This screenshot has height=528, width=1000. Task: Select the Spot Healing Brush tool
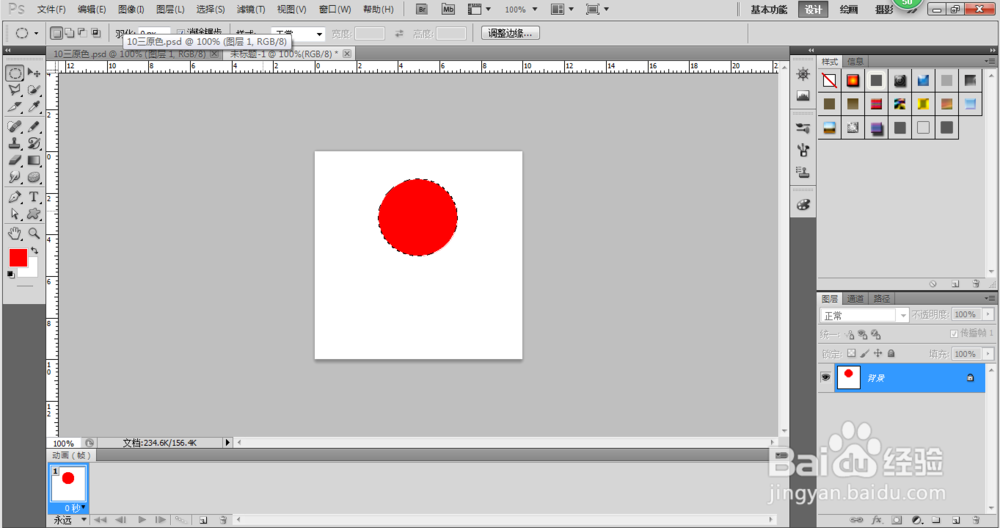15,126
